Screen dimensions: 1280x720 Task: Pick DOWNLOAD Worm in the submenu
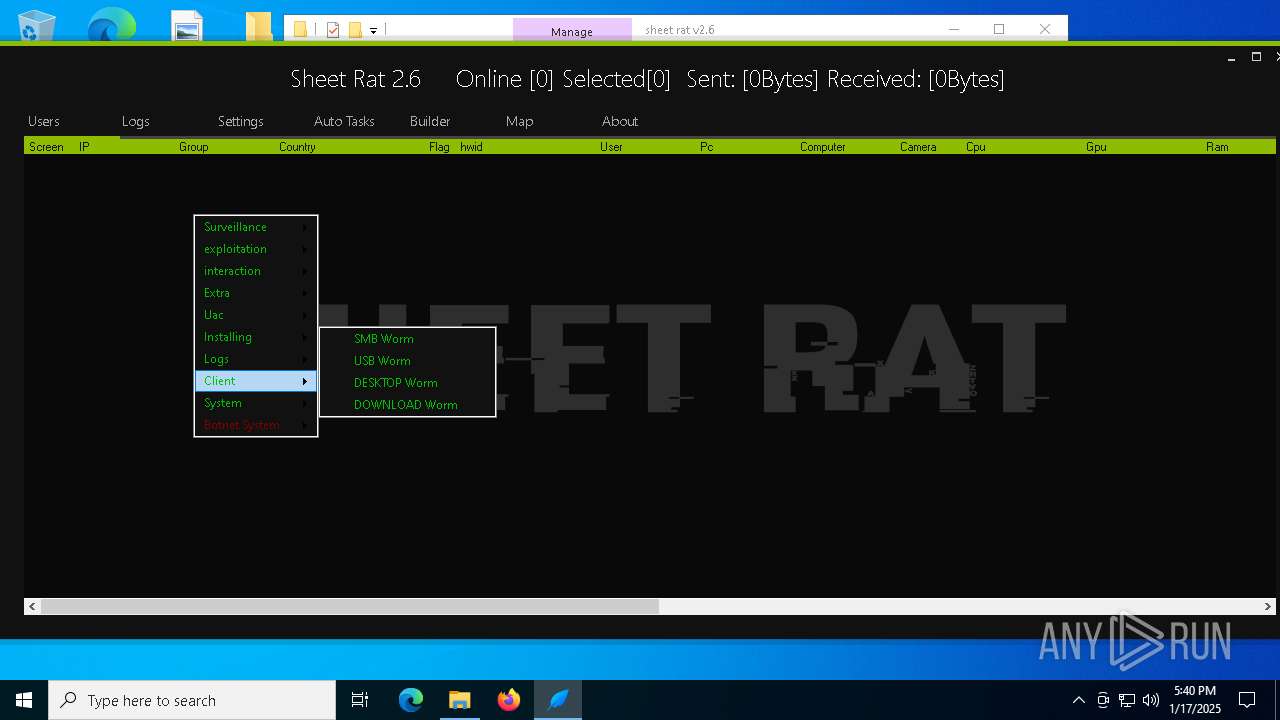point(407,405)
